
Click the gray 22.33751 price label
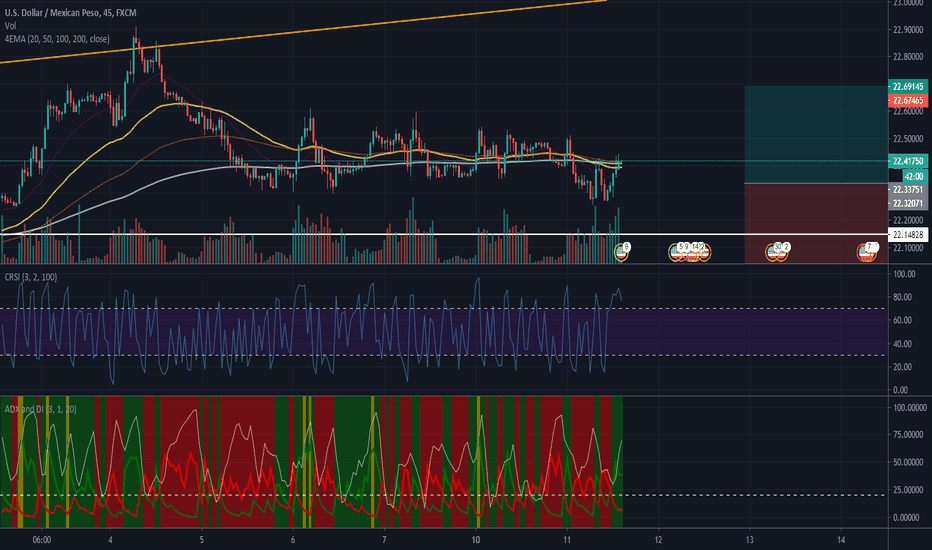(x=908, y=190)
